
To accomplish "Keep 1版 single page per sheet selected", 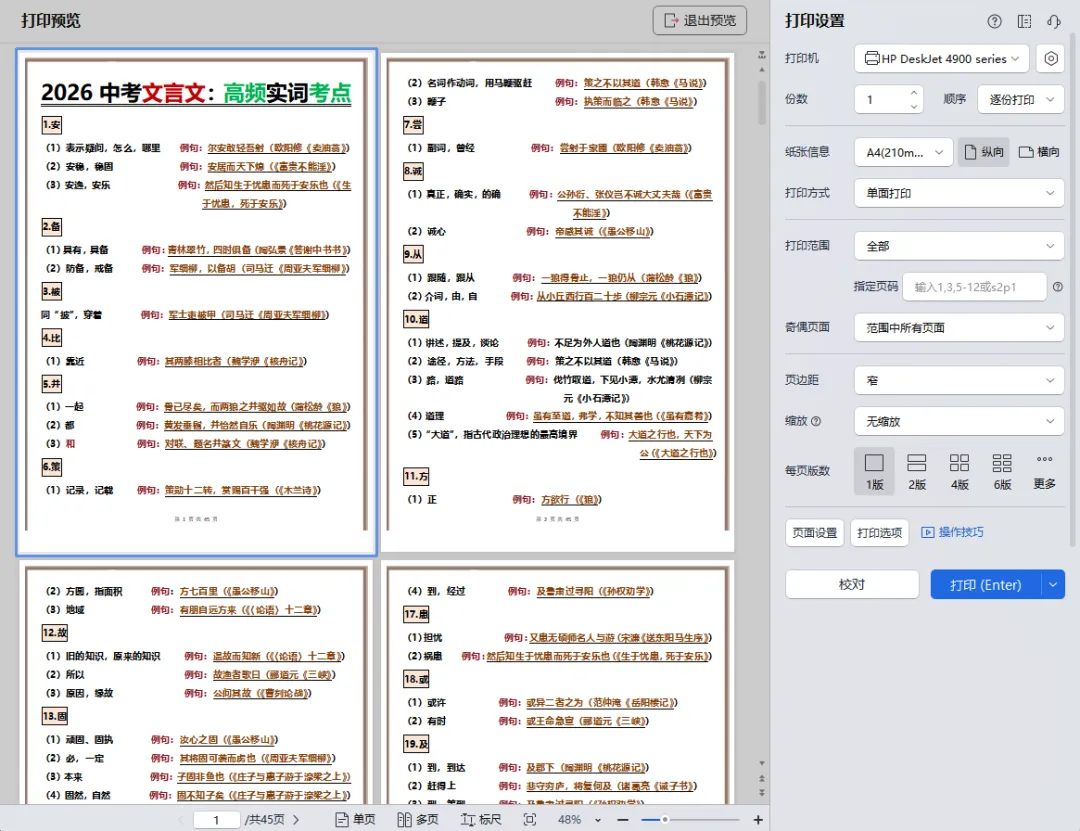I will [x=874, y=471].
